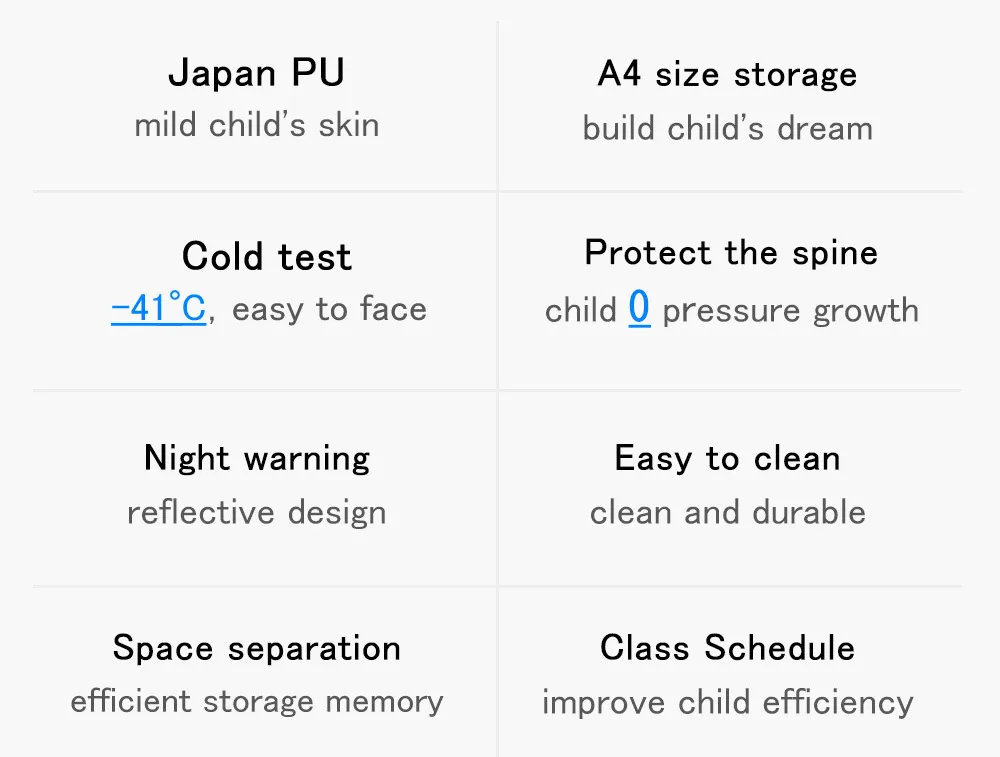Select the Cold test heading
The width and height of the screenshot is (1000, 757).
pos(267,256)
